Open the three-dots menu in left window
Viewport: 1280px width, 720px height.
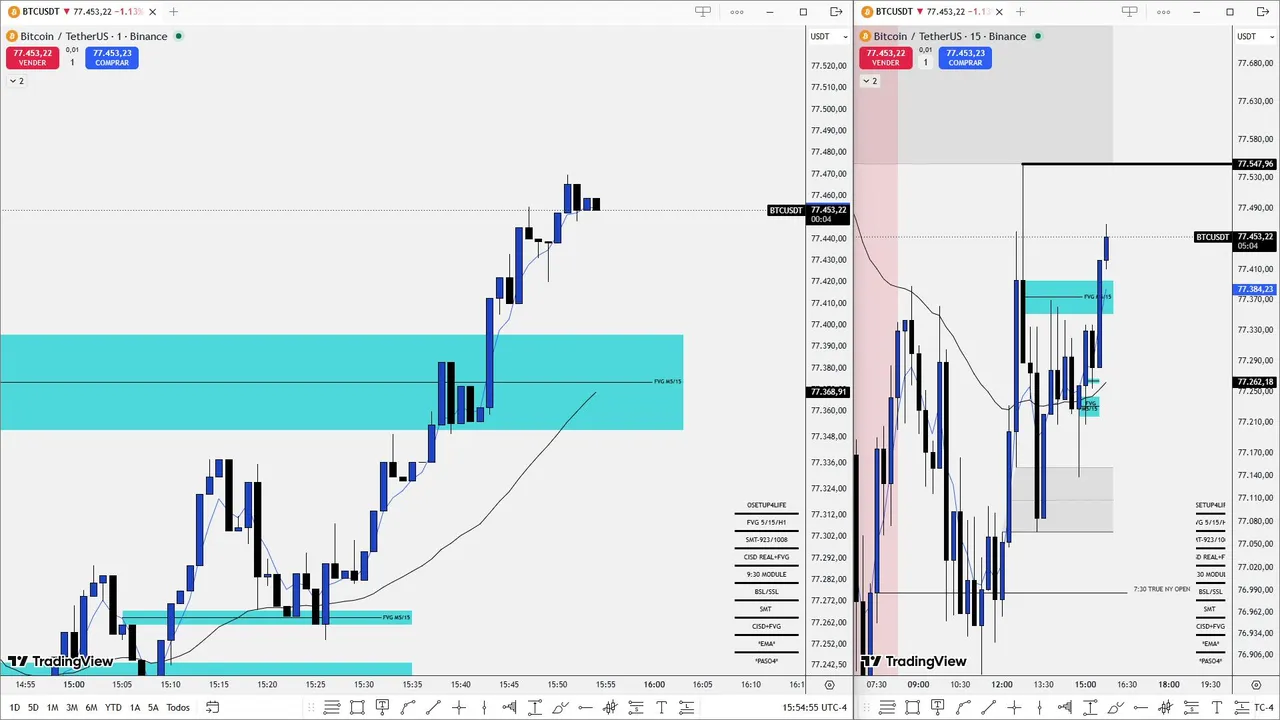pos(737,12)
